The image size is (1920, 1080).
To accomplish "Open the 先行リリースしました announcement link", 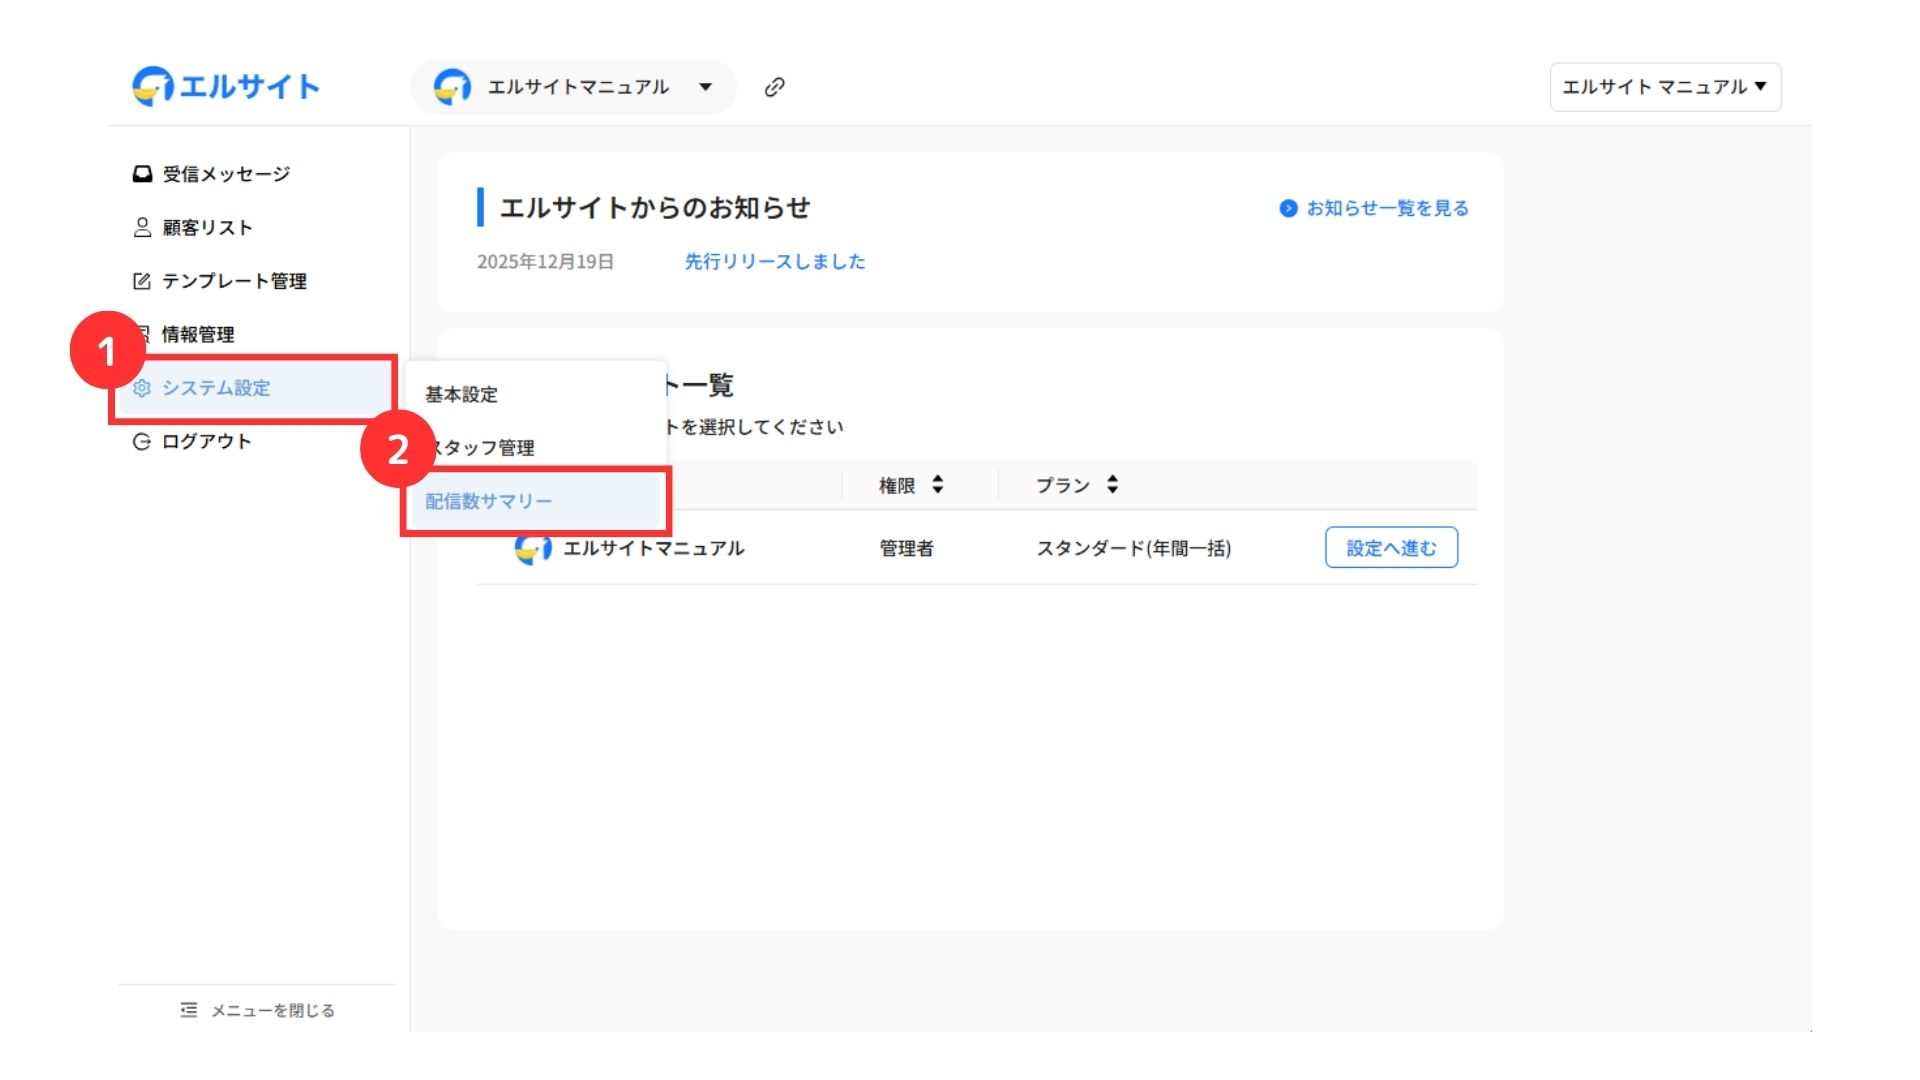I will [x=774, y=261].
